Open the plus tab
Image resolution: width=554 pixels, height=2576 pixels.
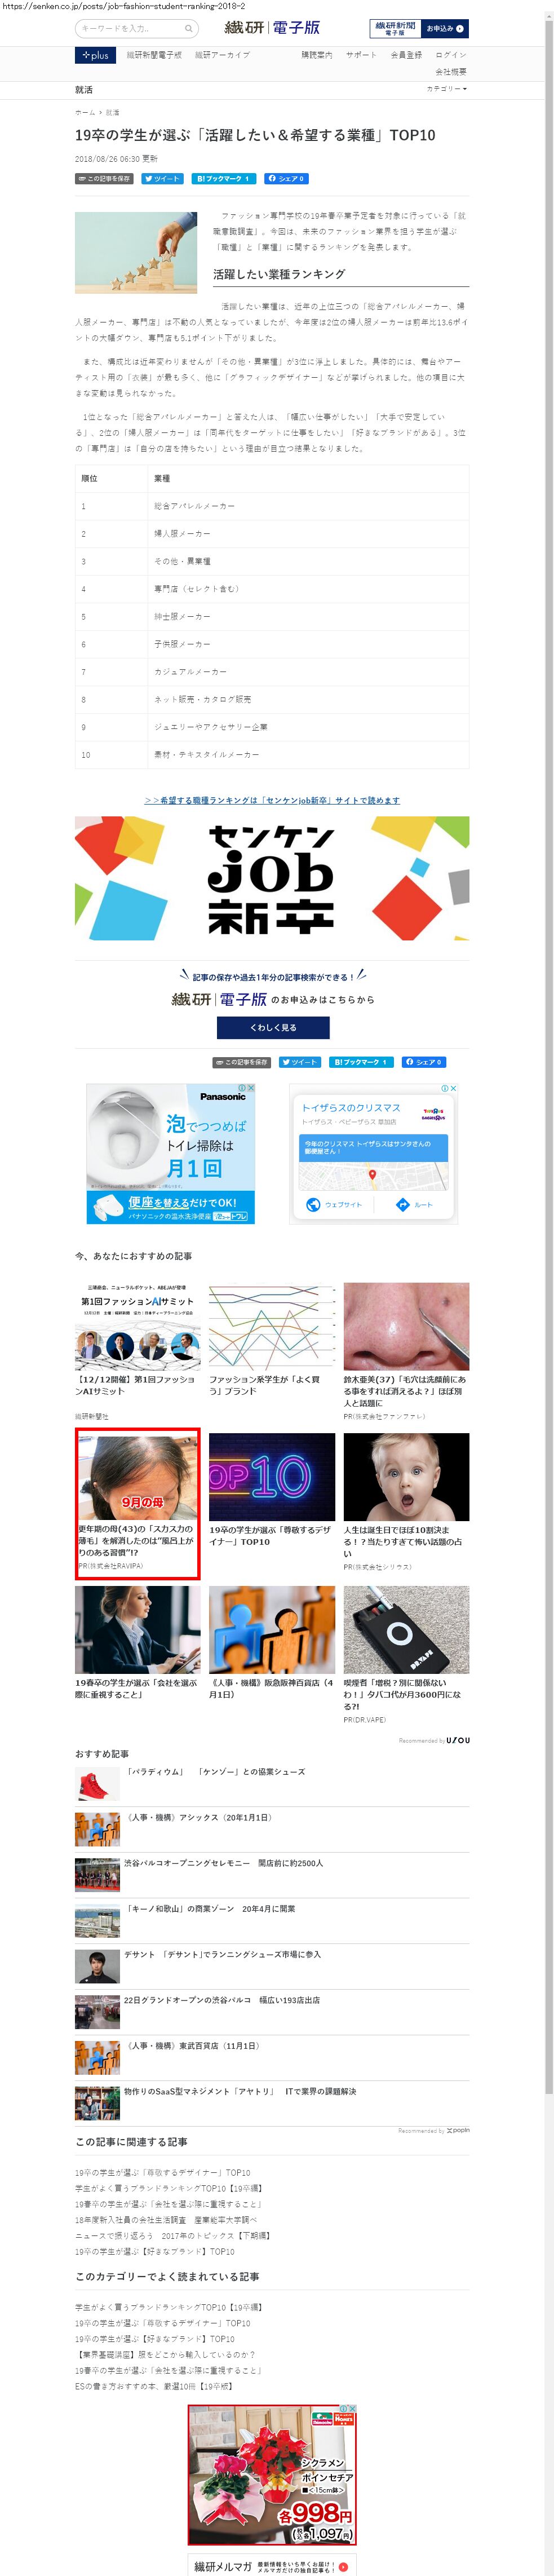95,55
